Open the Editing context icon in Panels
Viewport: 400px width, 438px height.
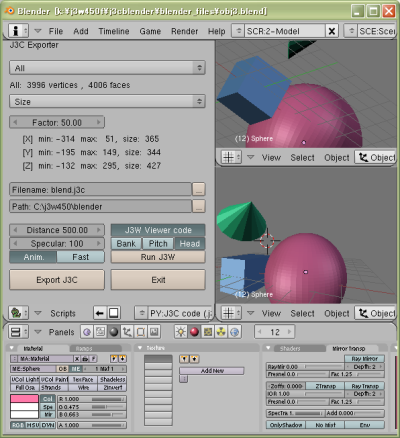point(141,332)
